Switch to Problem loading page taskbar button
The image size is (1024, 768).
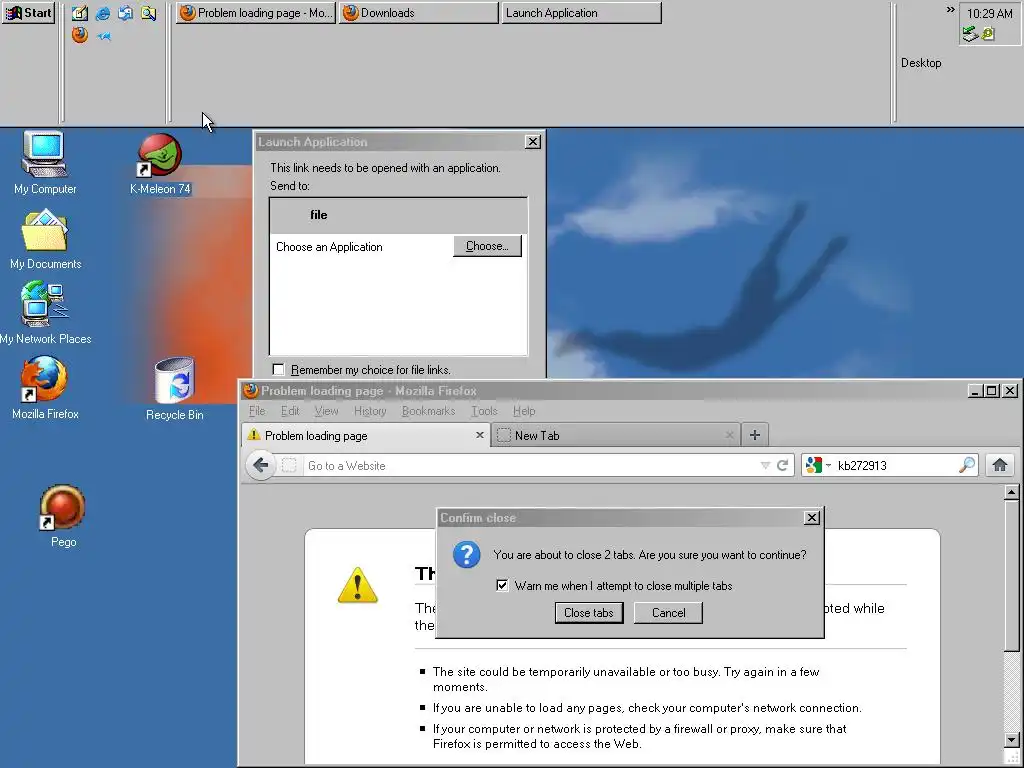(255, 12)
